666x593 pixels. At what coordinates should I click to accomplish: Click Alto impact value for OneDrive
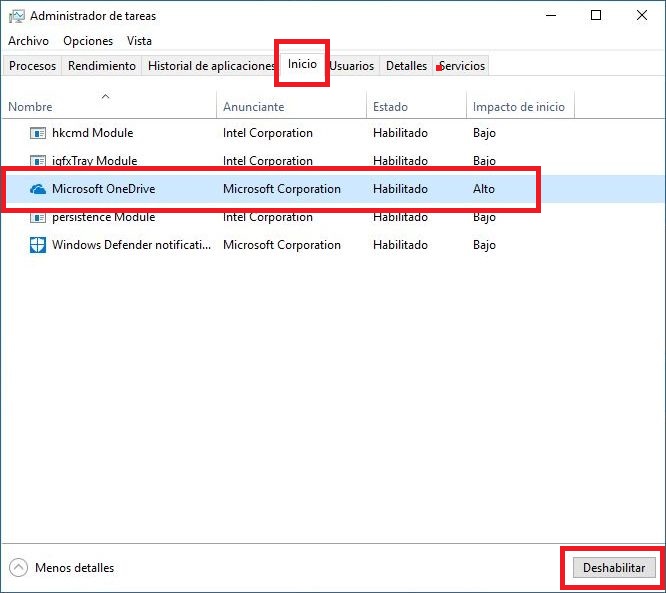pyautogui.click(x=484, y=189)
